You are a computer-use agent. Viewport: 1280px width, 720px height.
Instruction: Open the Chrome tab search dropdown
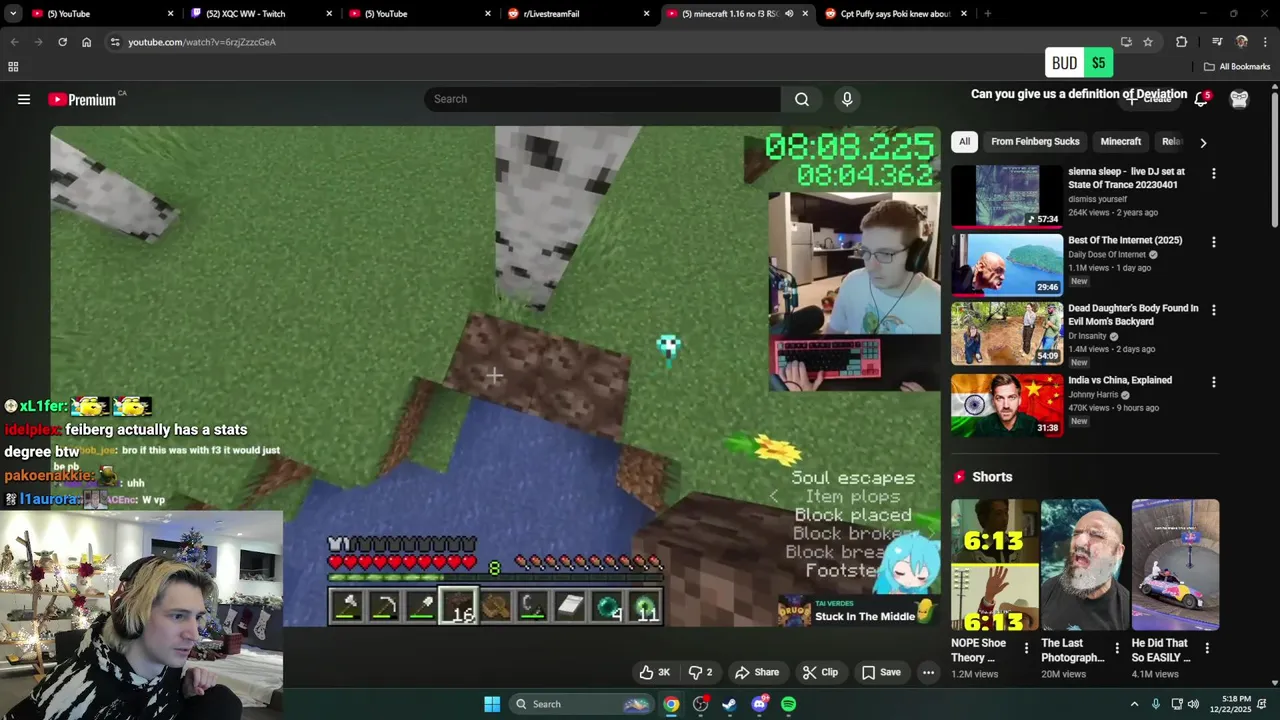pyautogui.click(x=13, y=14)
